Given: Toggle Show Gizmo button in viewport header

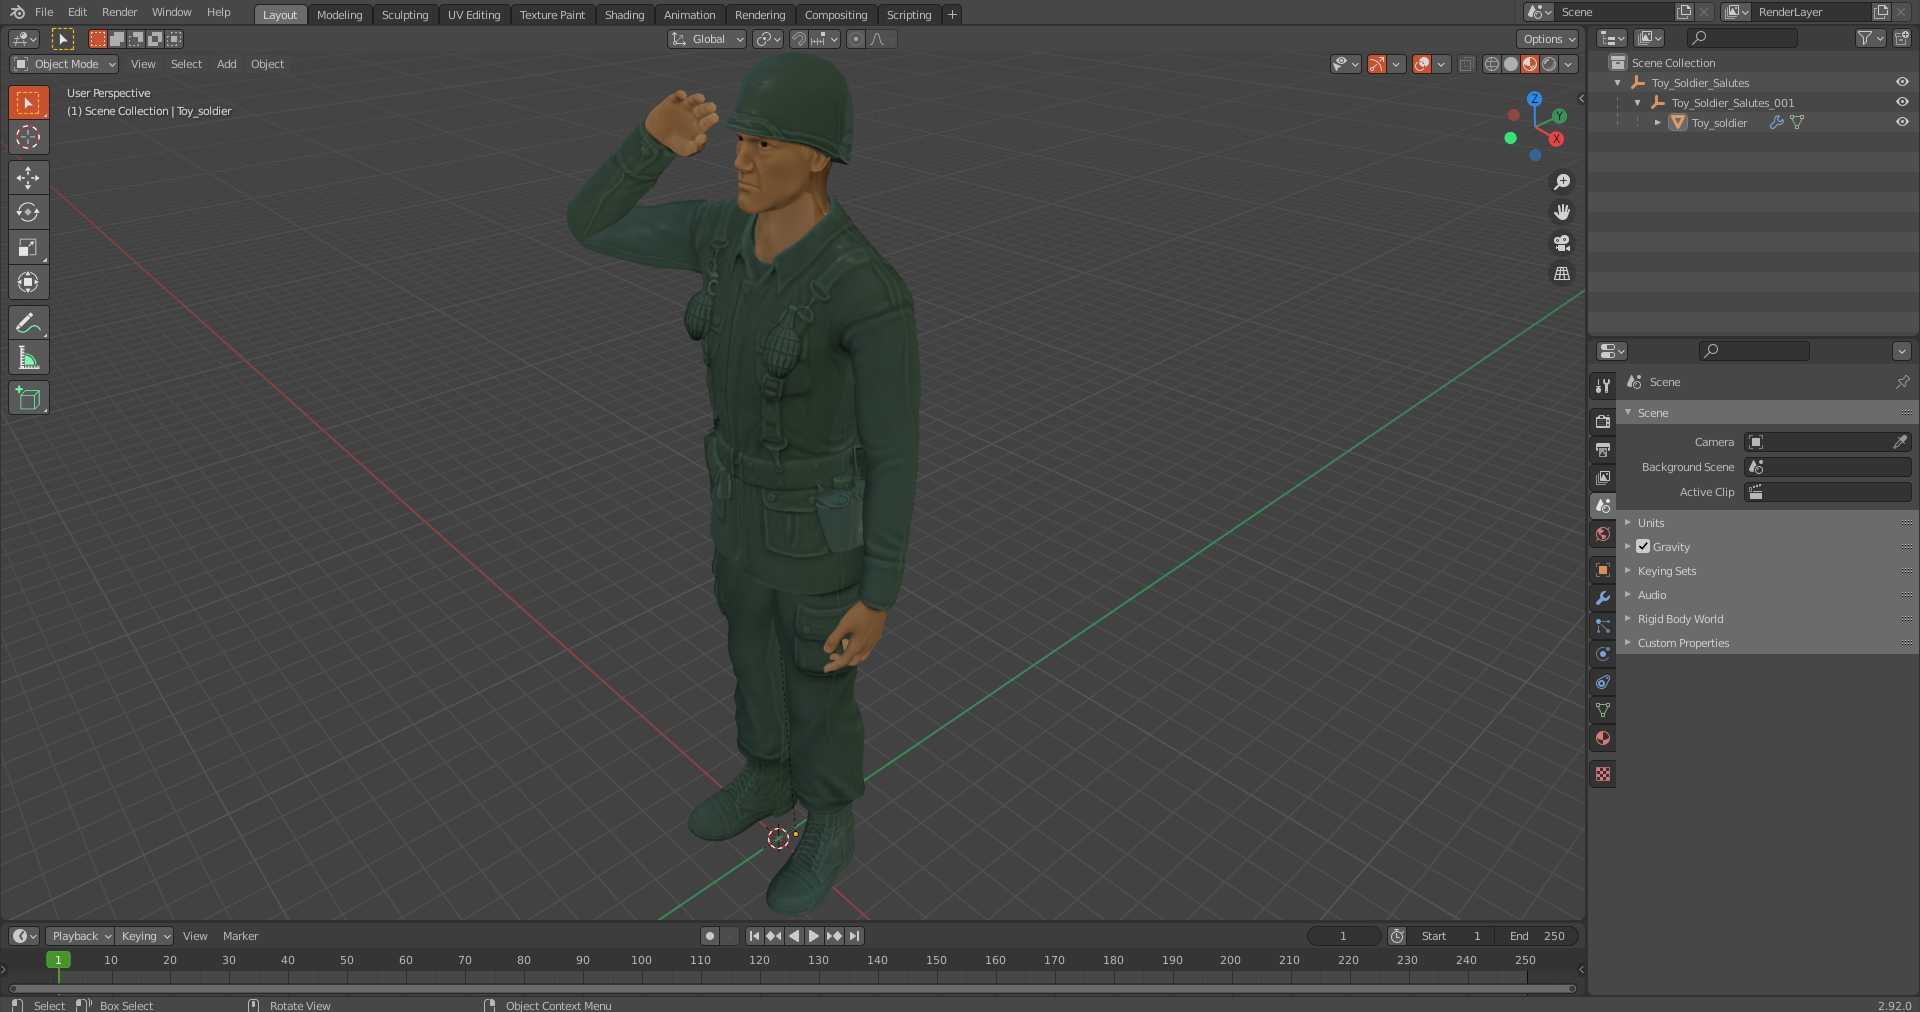Looking at the screenshot, I should (x=1377, y=64).
